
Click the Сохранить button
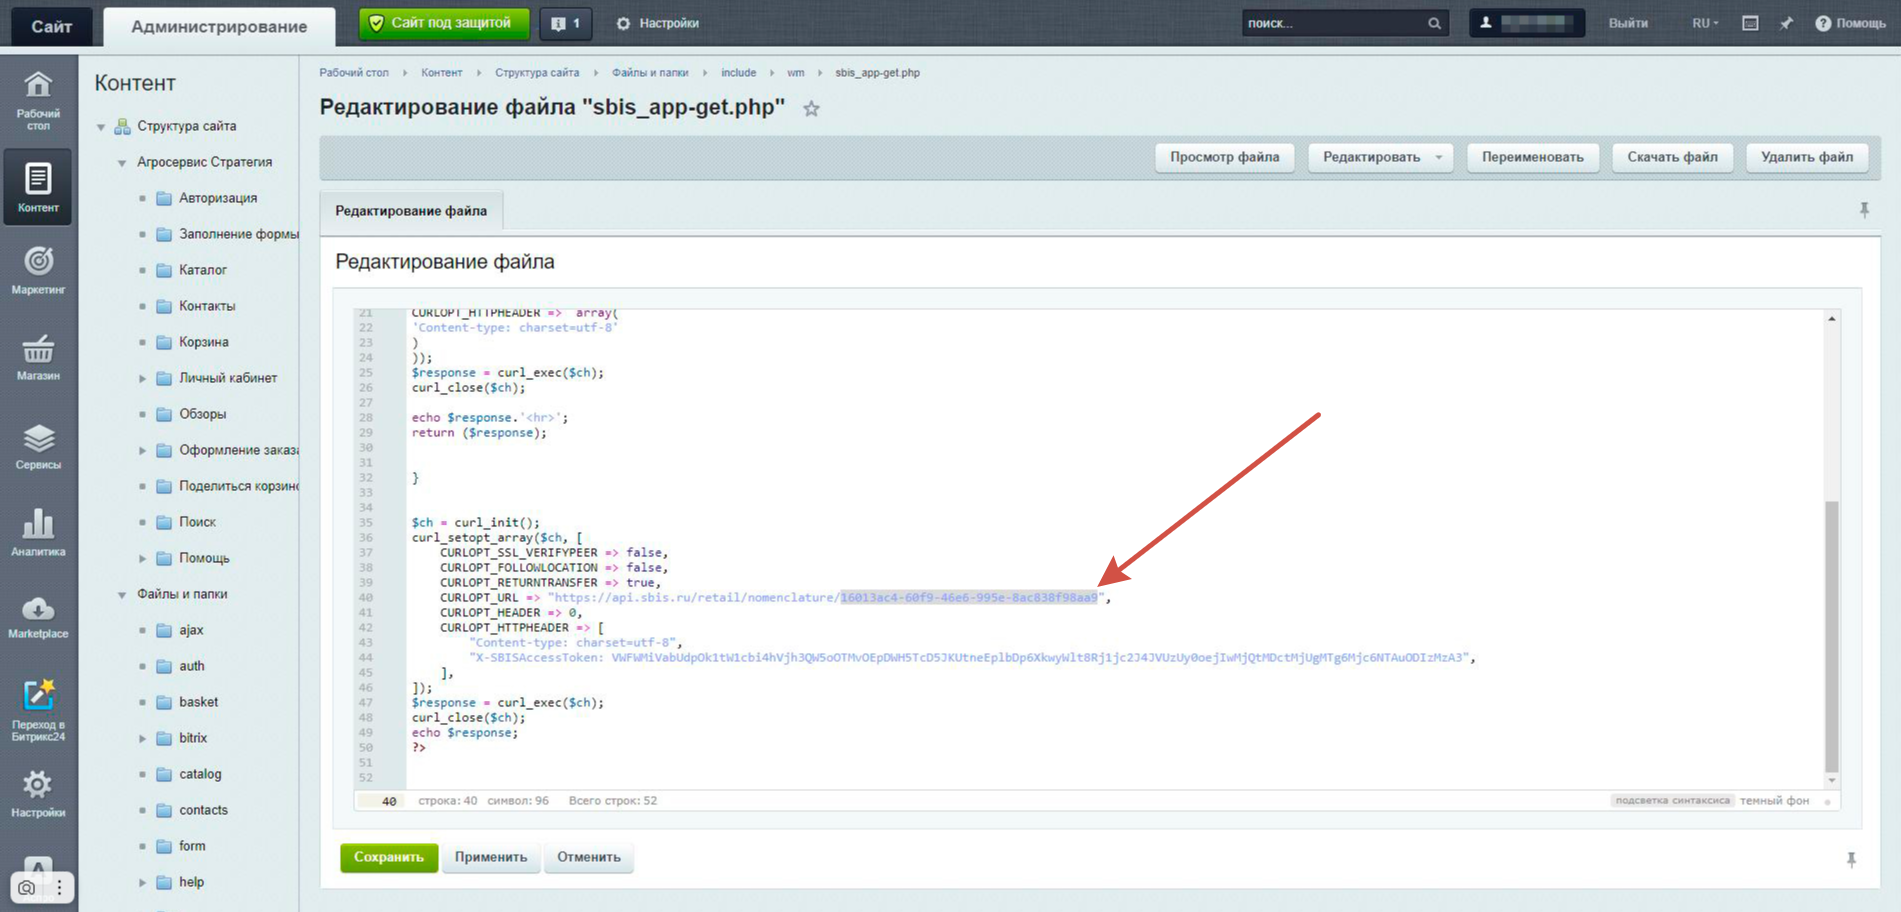click(389, 857)
